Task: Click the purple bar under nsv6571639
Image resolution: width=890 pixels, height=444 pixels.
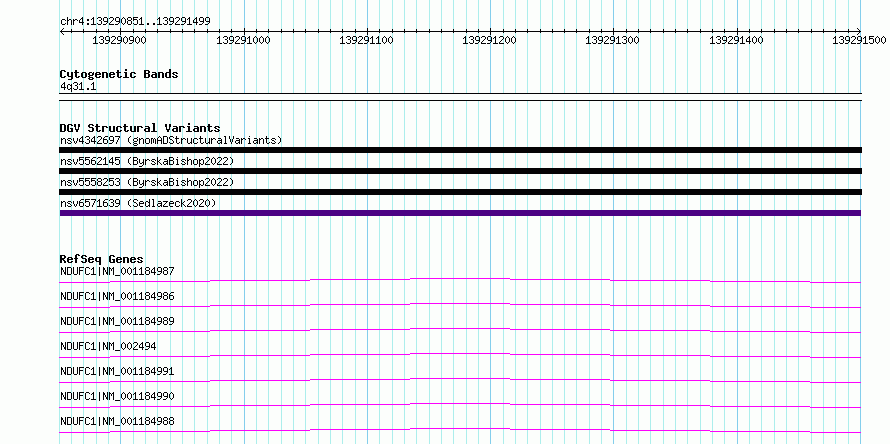Action: pyautogui.click(x=460, y=213)
